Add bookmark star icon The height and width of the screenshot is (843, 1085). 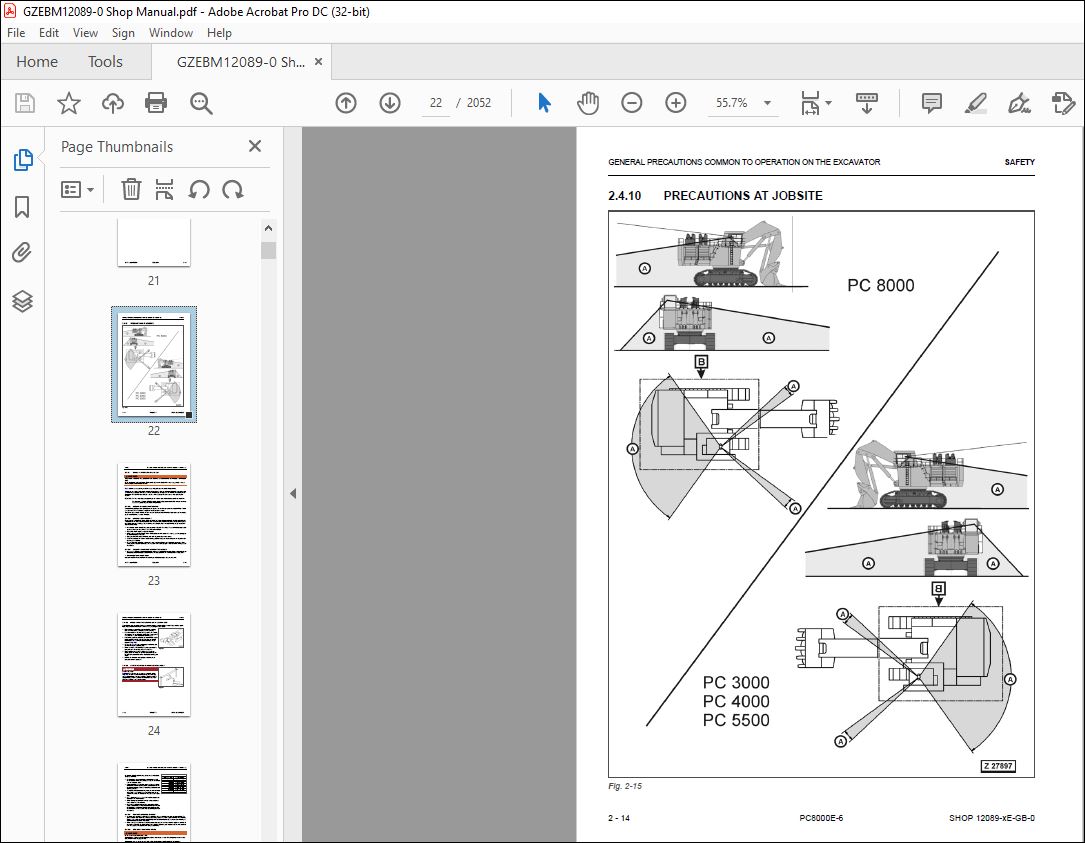[x=69, y=103]
